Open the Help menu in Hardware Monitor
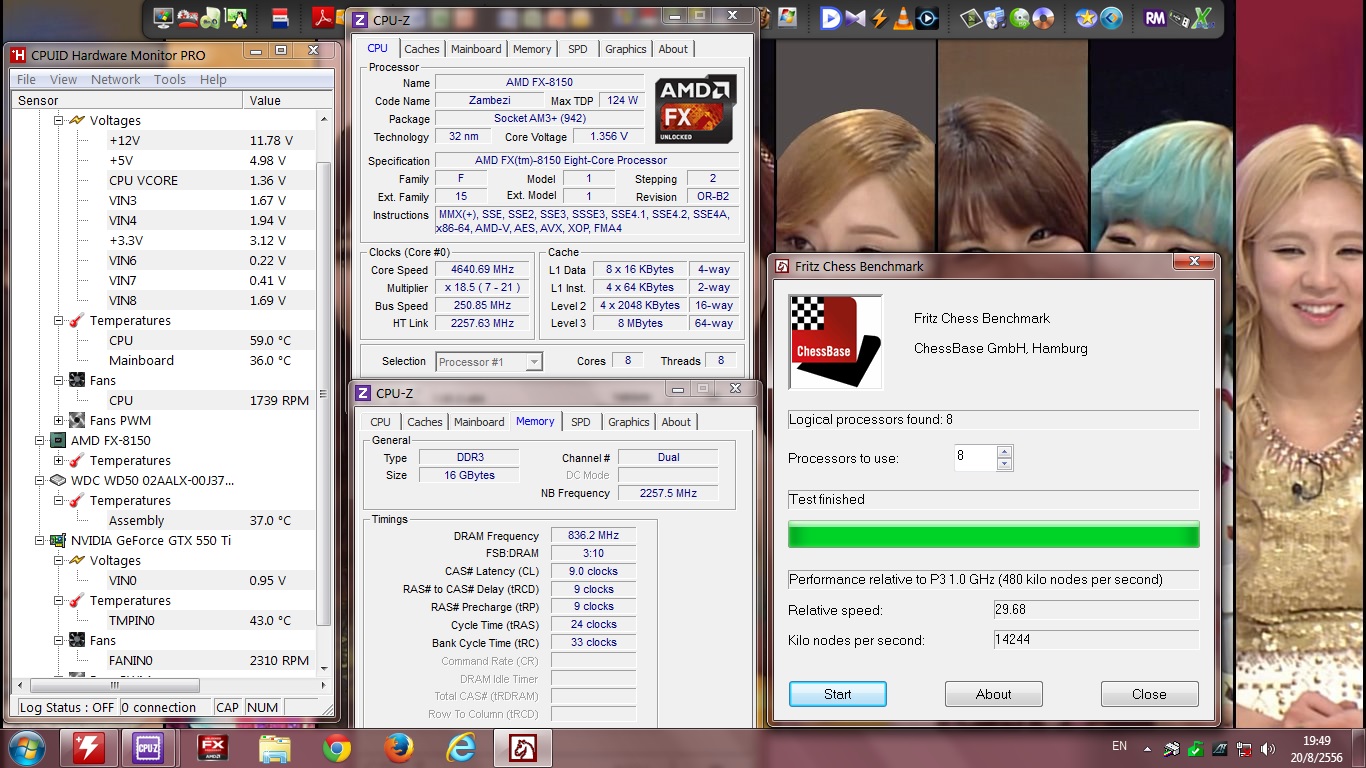Screen dimensions: 1366x768 (x=213, y=79)
